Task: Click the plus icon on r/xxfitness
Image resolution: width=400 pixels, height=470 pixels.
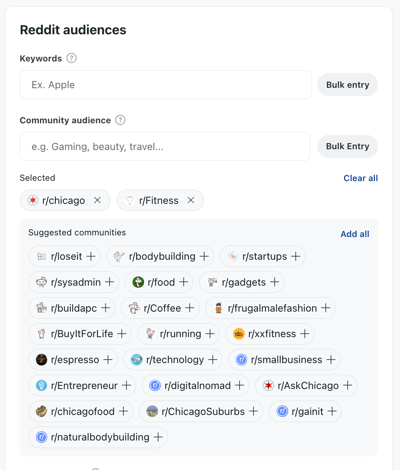Action: [305, 333]
